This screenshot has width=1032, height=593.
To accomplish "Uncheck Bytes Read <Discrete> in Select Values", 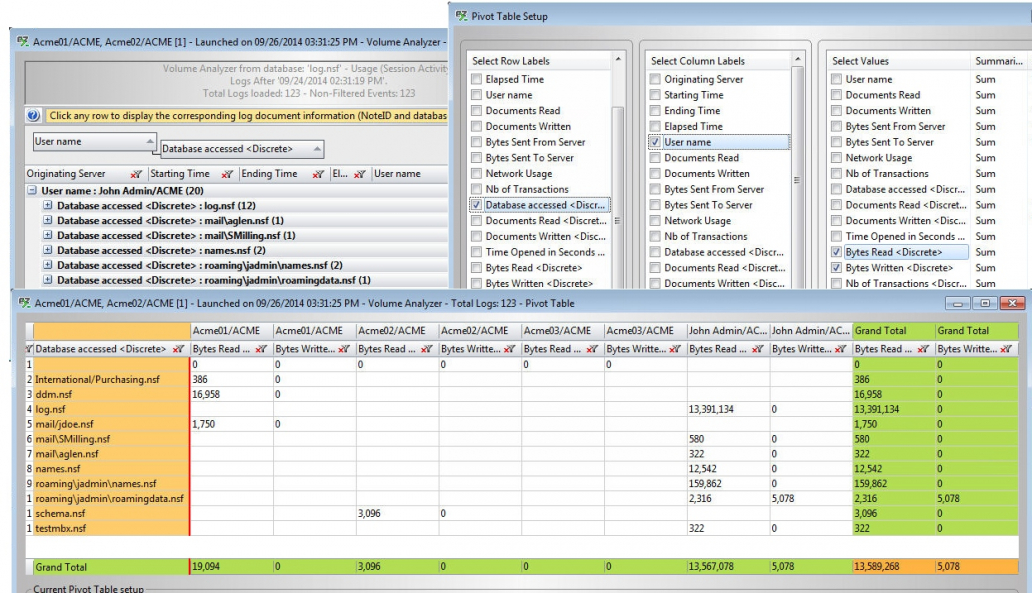I will tap(836, 254).
